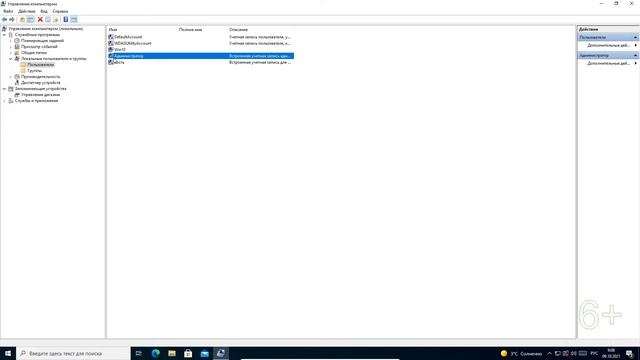Image resolution: width=640 pixels, height=360 pixels.
Task: Select the Управление компьютером root node
Action: pyautogui.click(x=46, y=29)
